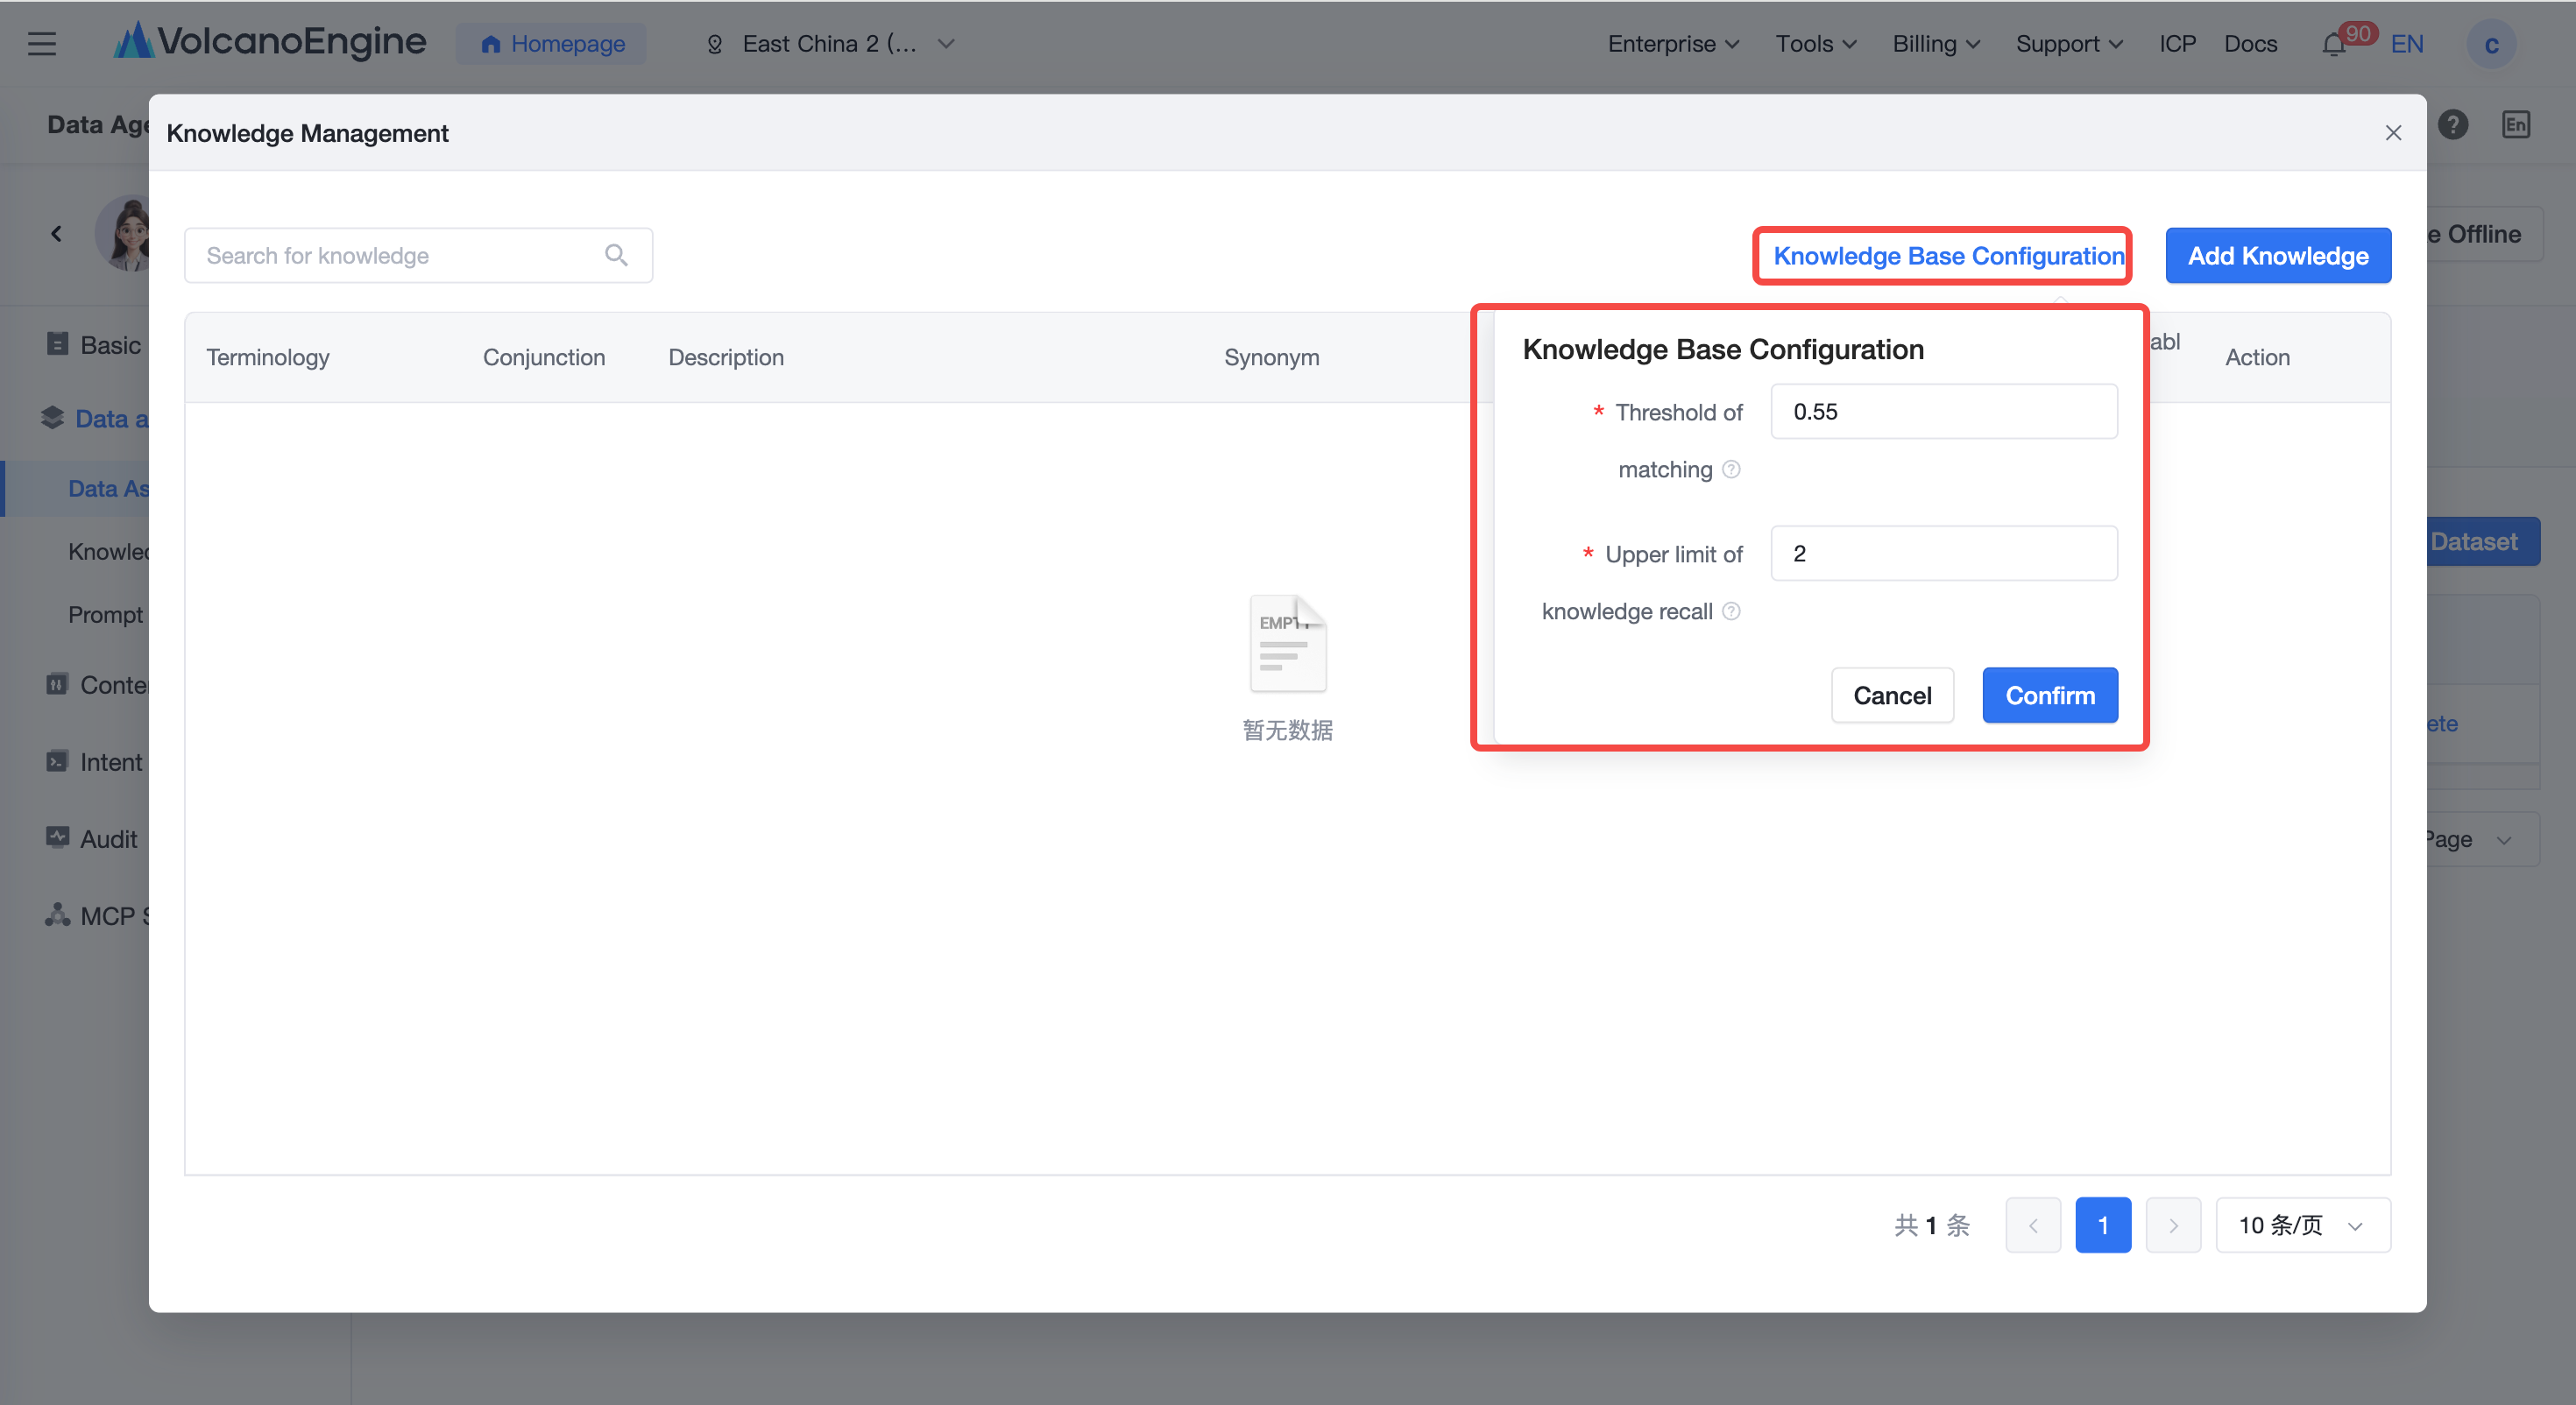This screenshot has width=2576, height=1405.
Task: Click the Intent sidebar icon
Action: click(x=57, y=761)
